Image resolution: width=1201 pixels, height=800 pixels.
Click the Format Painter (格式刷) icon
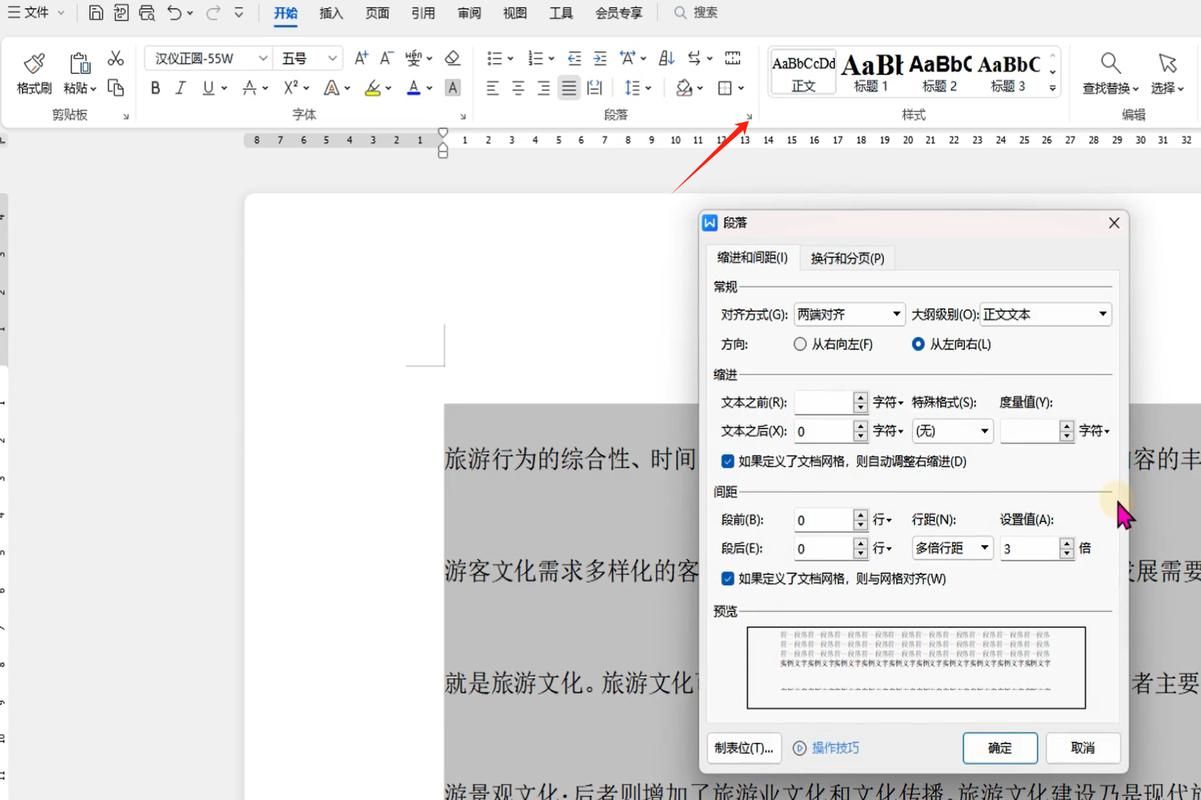point(34,73)
